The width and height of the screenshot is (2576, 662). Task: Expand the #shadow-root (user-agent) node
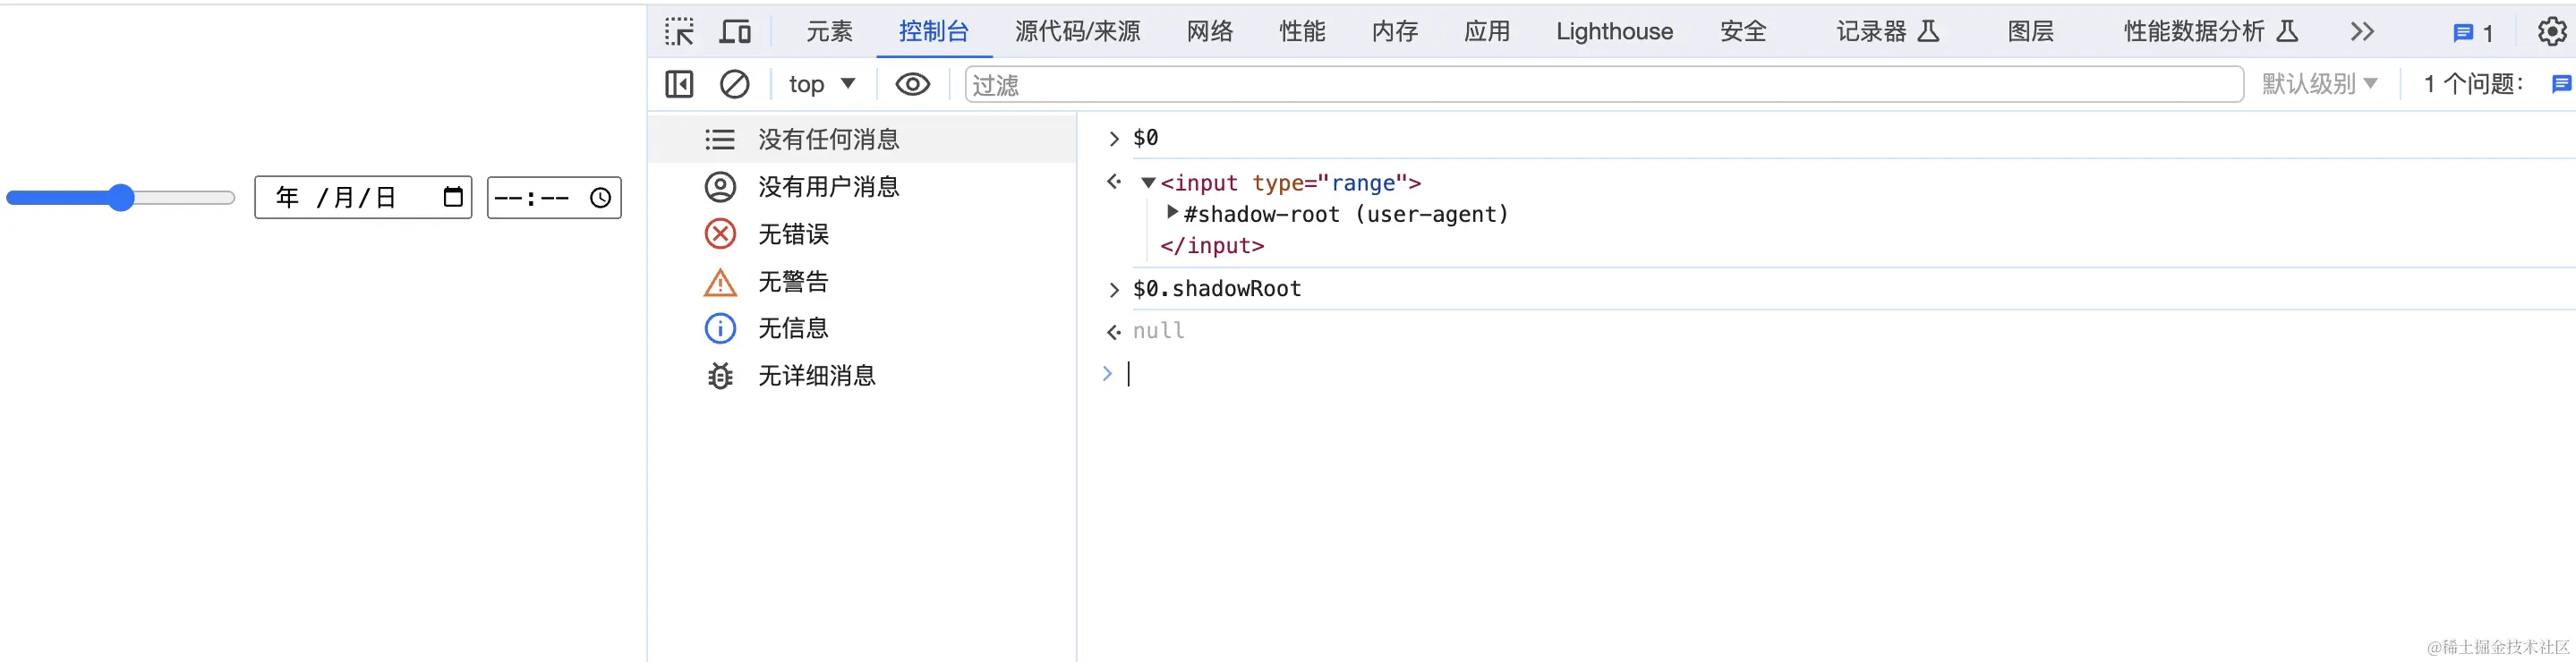(1172, 213)
